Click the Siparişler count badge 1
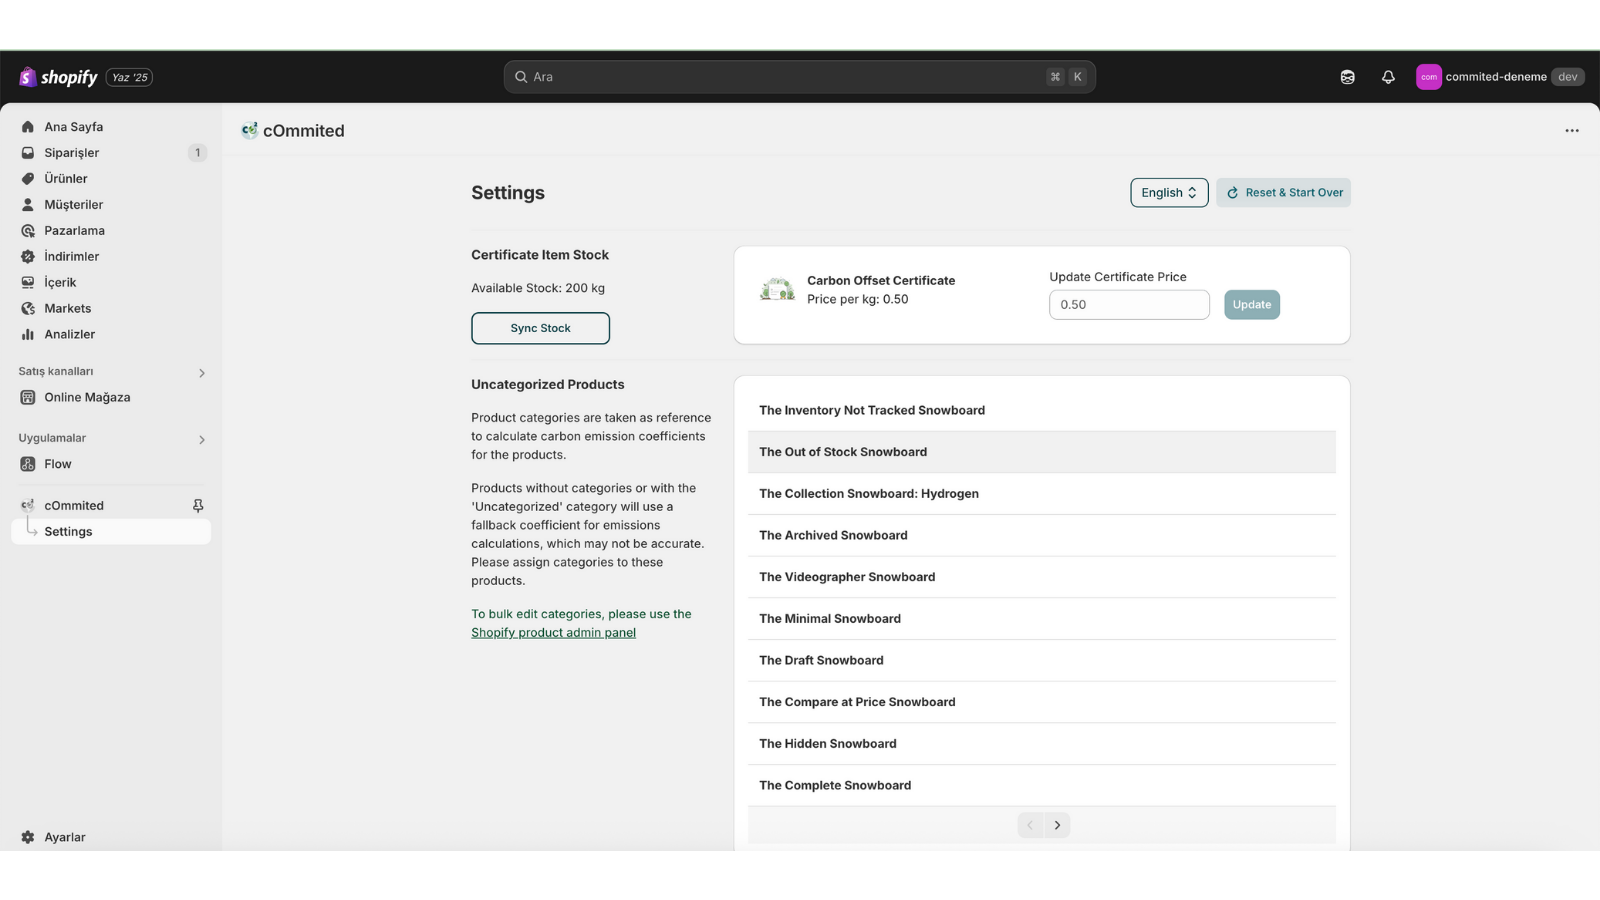 coord(197,153)
